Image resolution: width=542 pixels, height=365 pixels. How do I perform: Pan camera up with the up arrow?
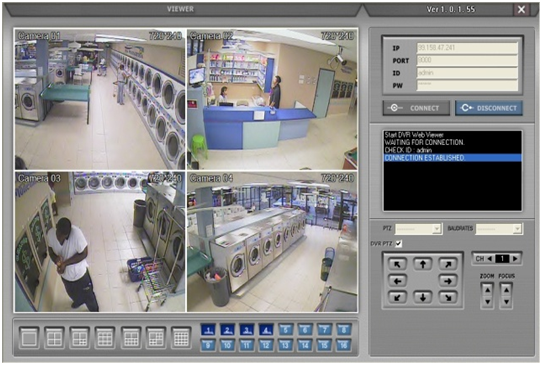(x=422, y=264)
